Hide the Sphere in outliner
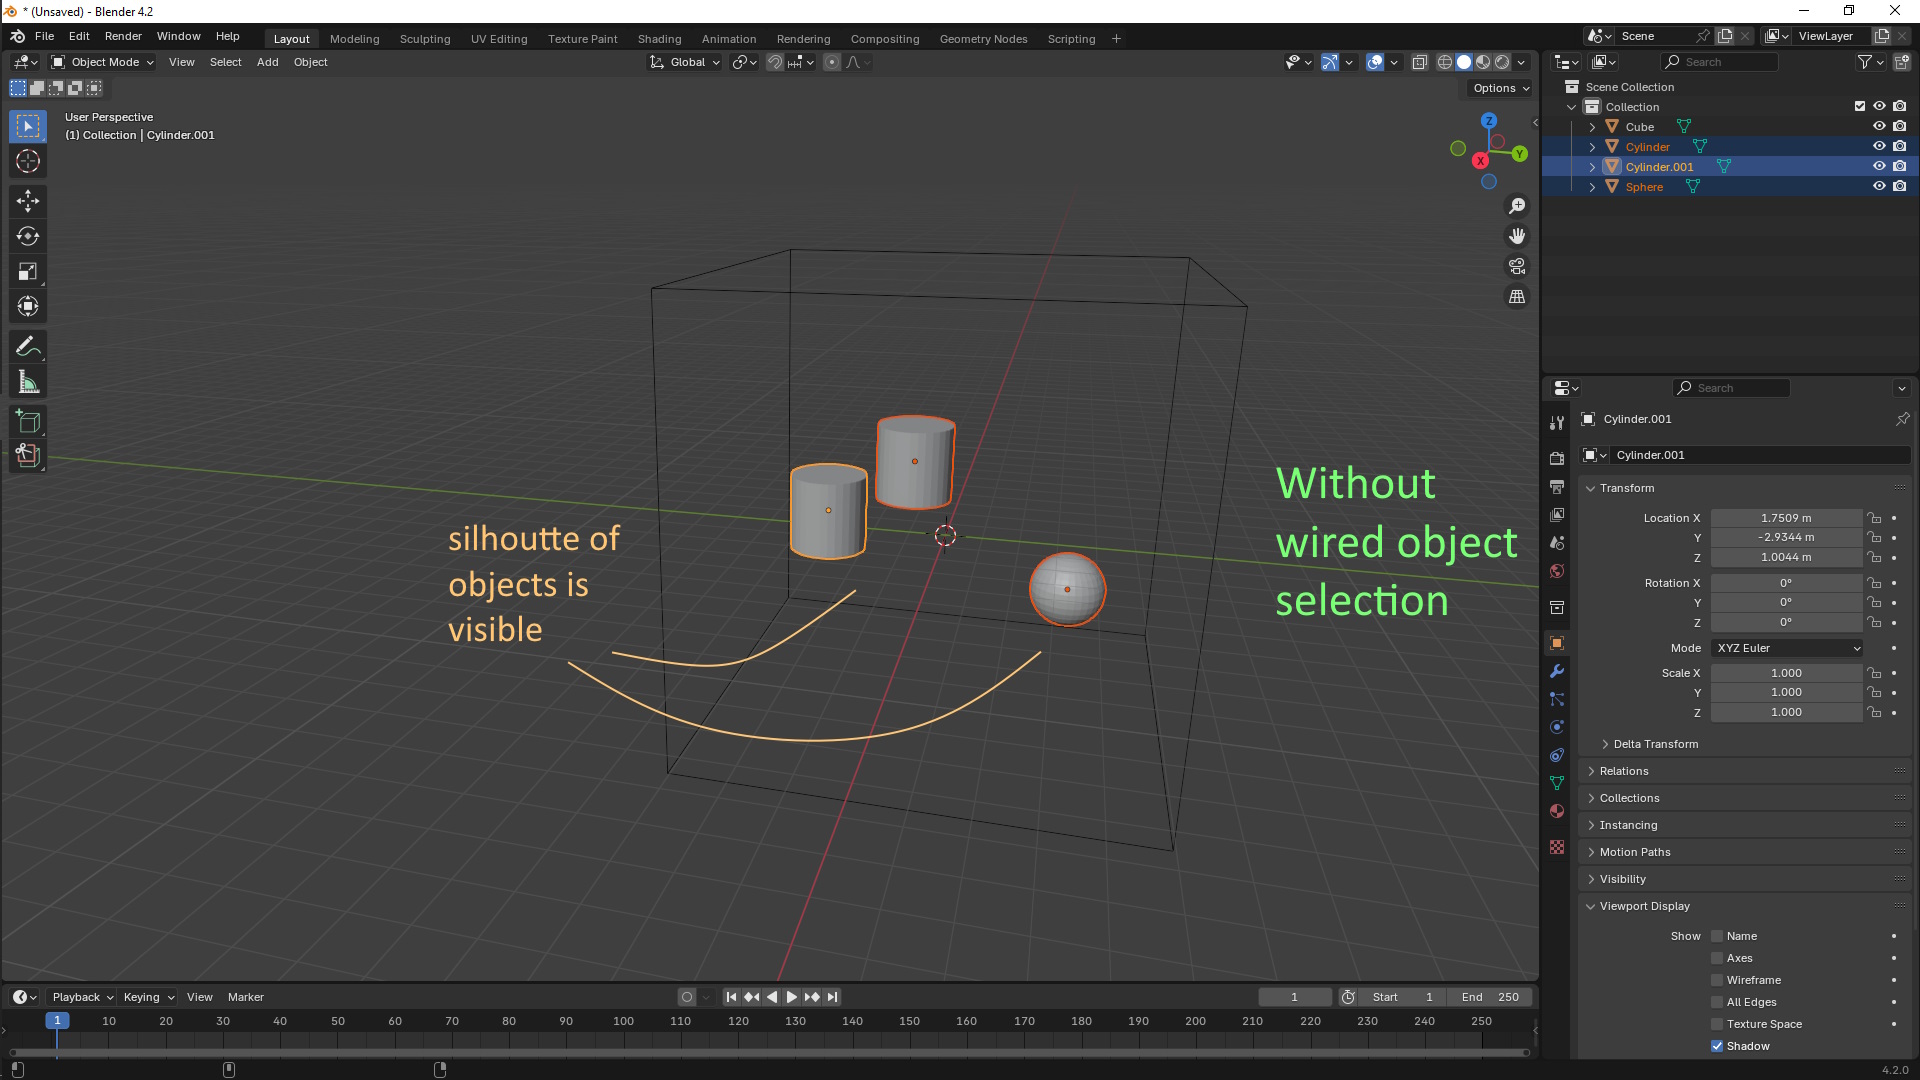Image resolution: width=1920 pixels, height=1080 pixels. [x=1879, y=186]
